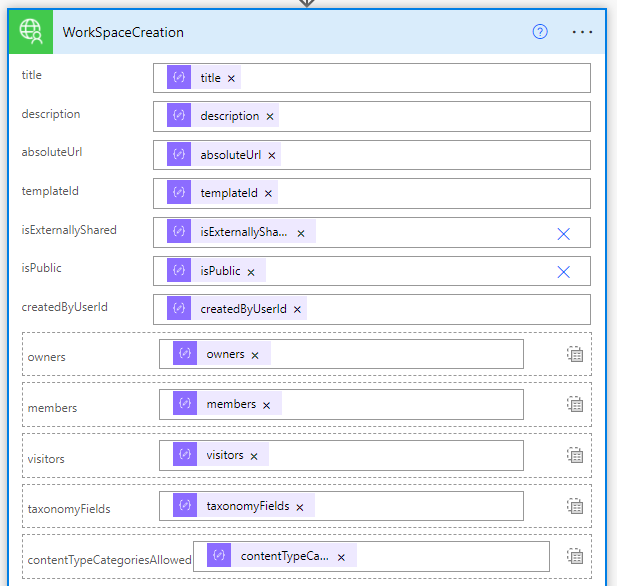Switch members to input entire array
This screenshot has width=617, height=586.
(575, 404)
